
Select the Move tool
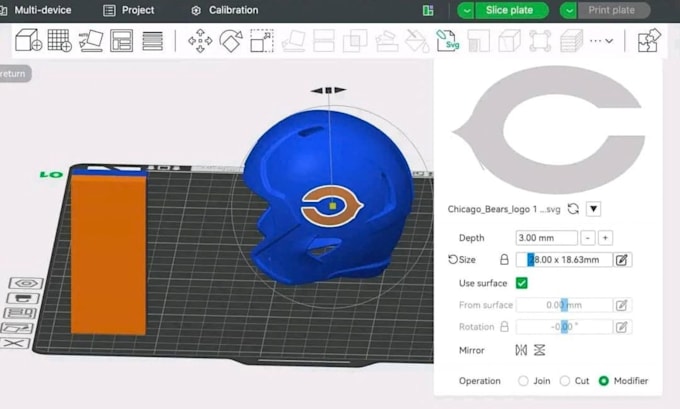pyautogui.click(x=200, y=41)
